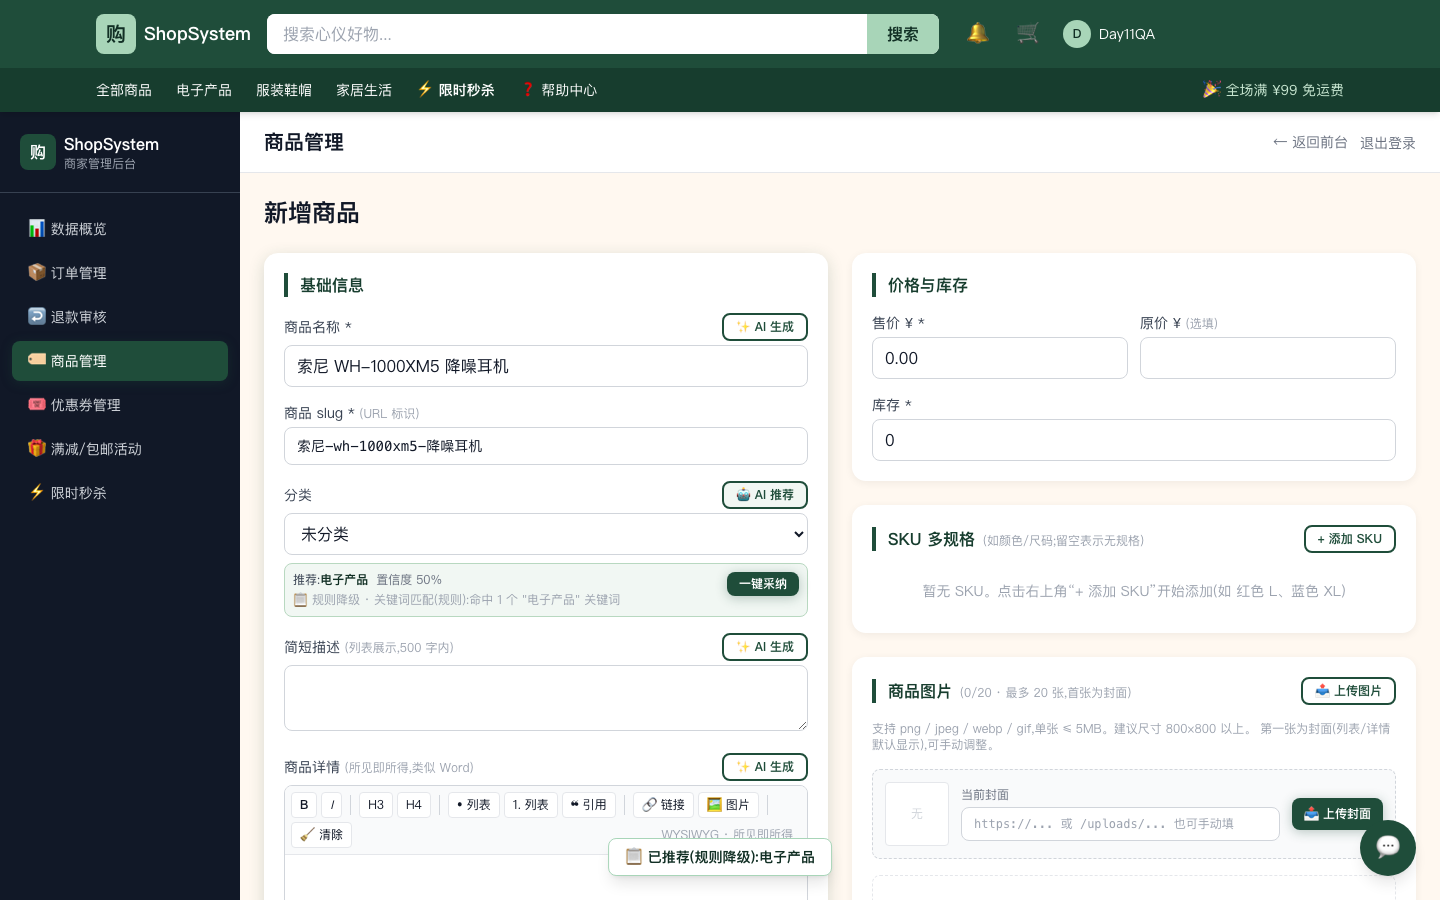
Task: Select 商品管理 in sidebar
Action: coord(120,361)
